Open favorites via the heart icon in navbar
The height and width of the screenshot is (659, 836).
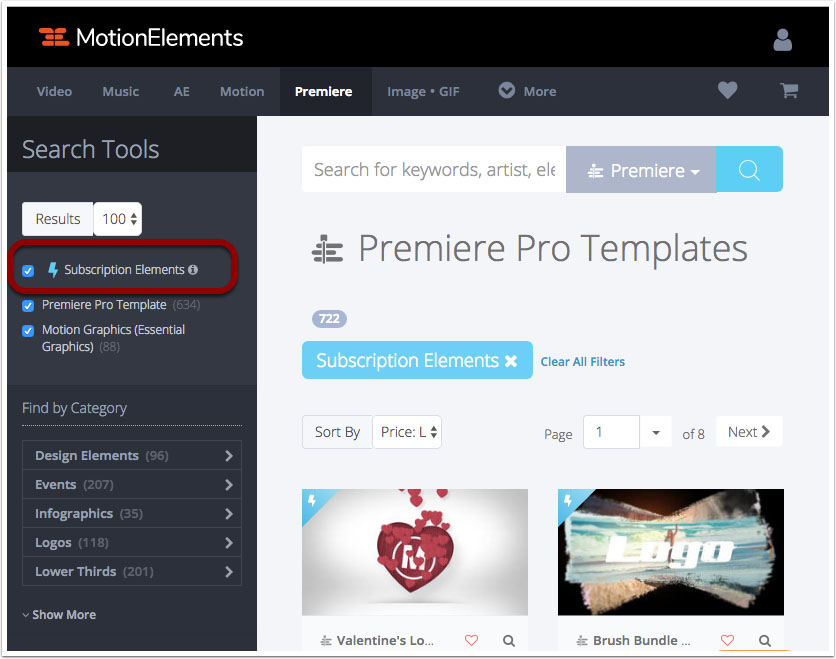tap(727, 90)
